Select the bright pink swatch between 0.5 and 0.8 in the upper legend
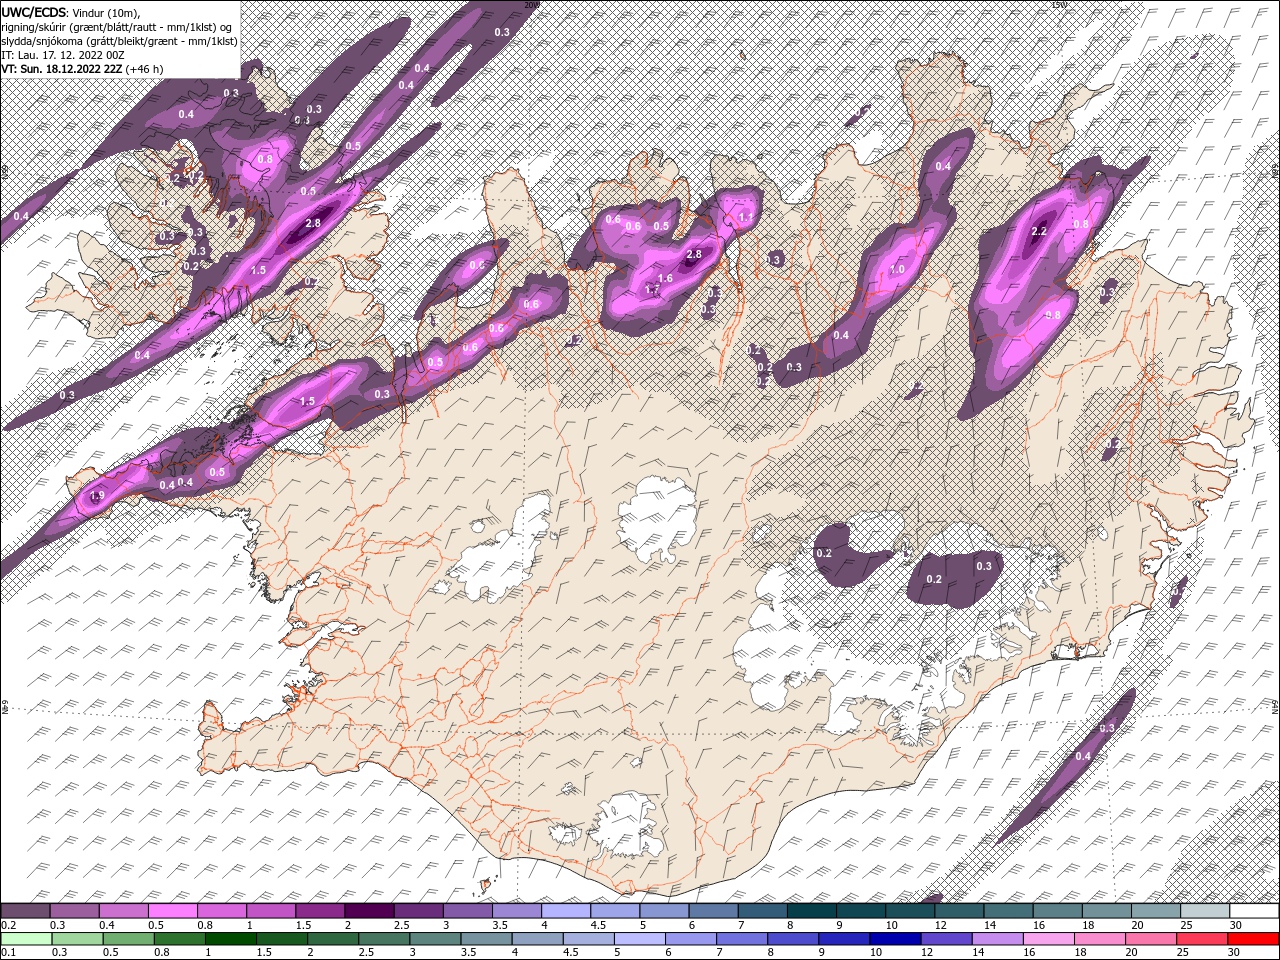 coord(174,911)
